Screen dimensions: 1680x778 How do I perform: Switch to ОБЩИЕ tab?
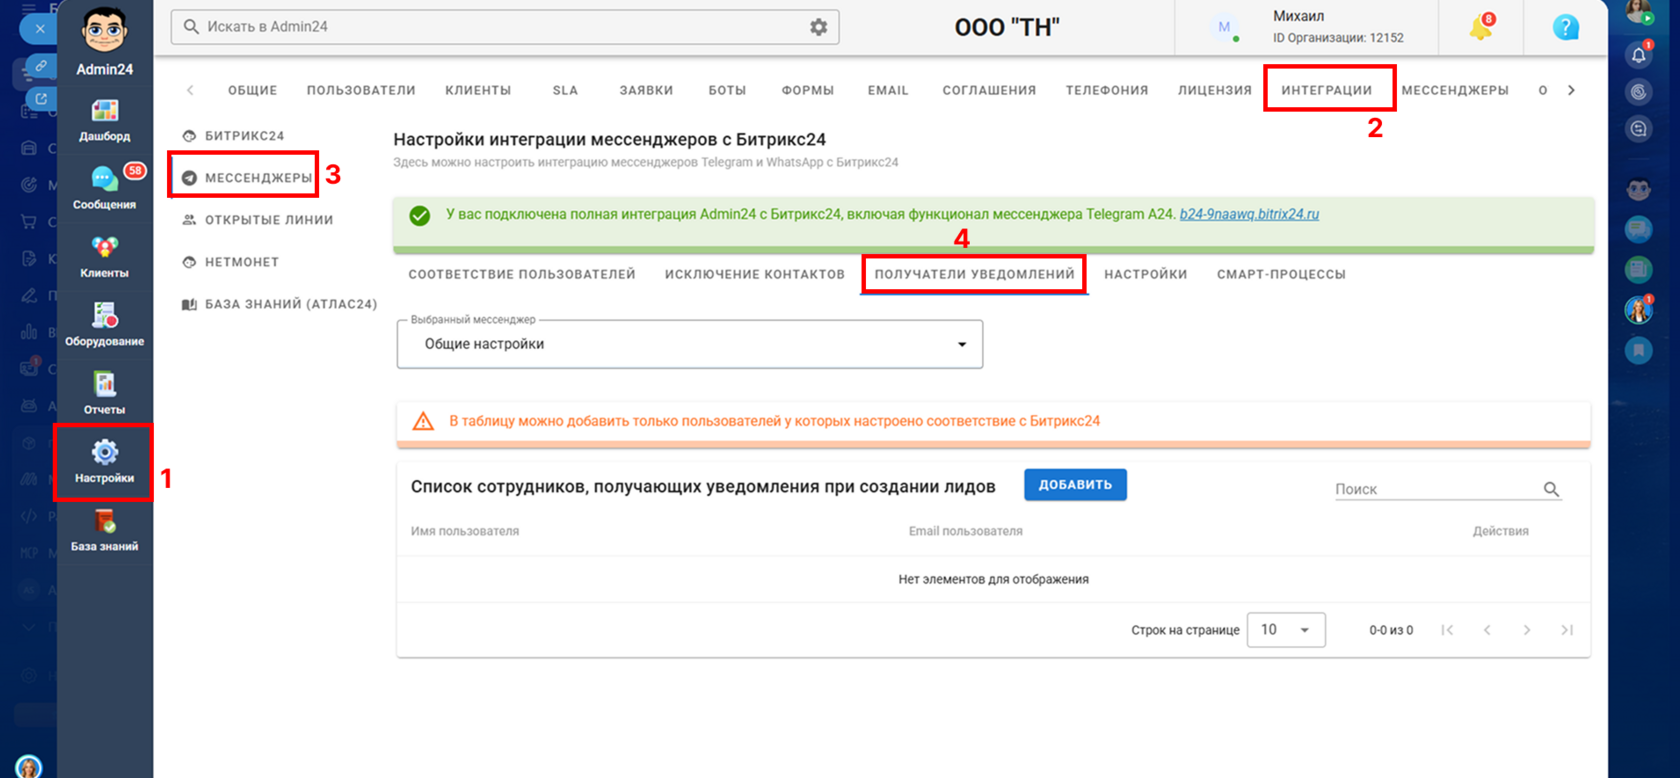[x=252, y=90]
